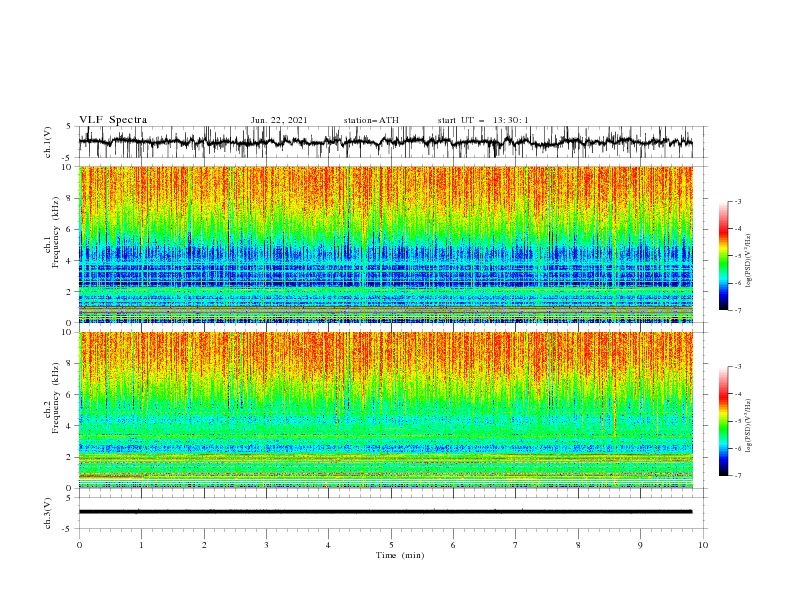This screenshot has height=612, width=792.
Task: Click the ch.3 flat voltage trace
Action: pos(385,512)
